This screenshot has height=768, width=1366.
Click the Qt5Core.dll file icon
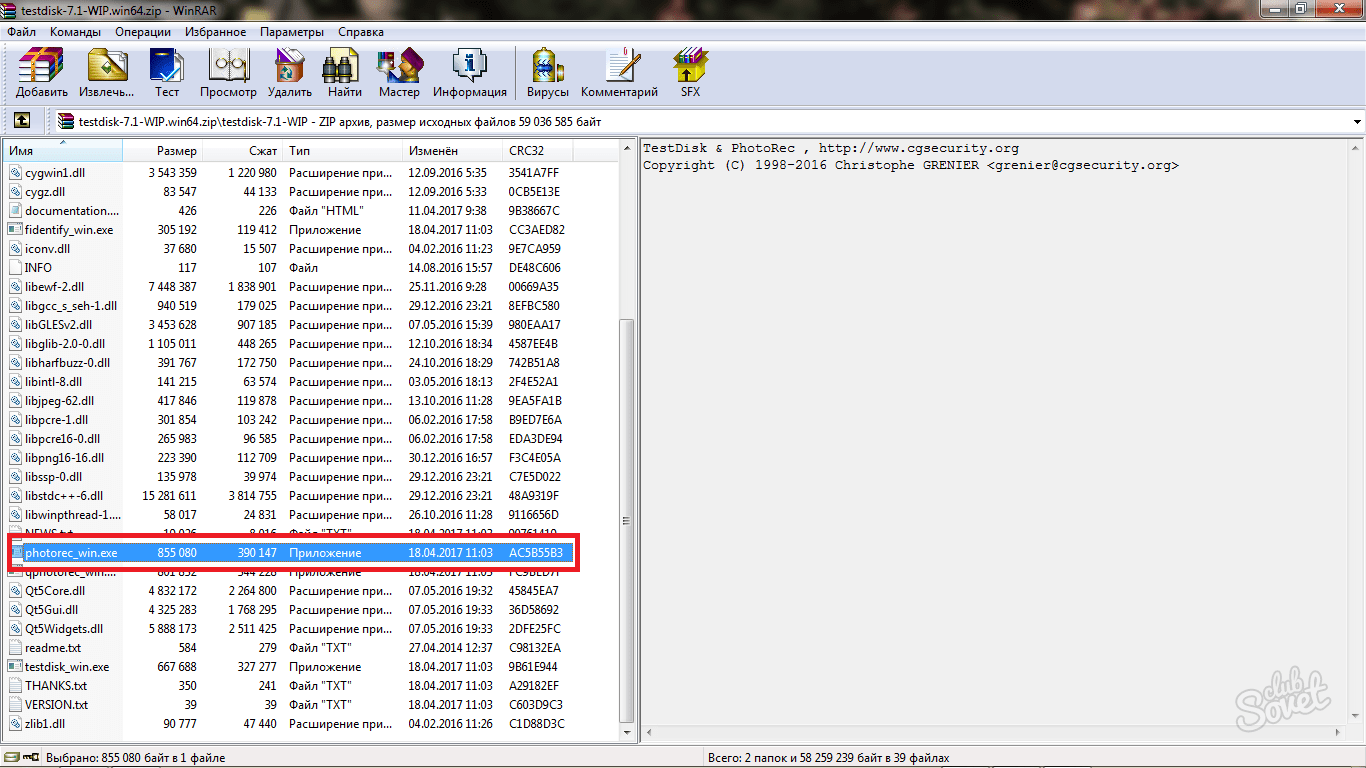point(15,590)
